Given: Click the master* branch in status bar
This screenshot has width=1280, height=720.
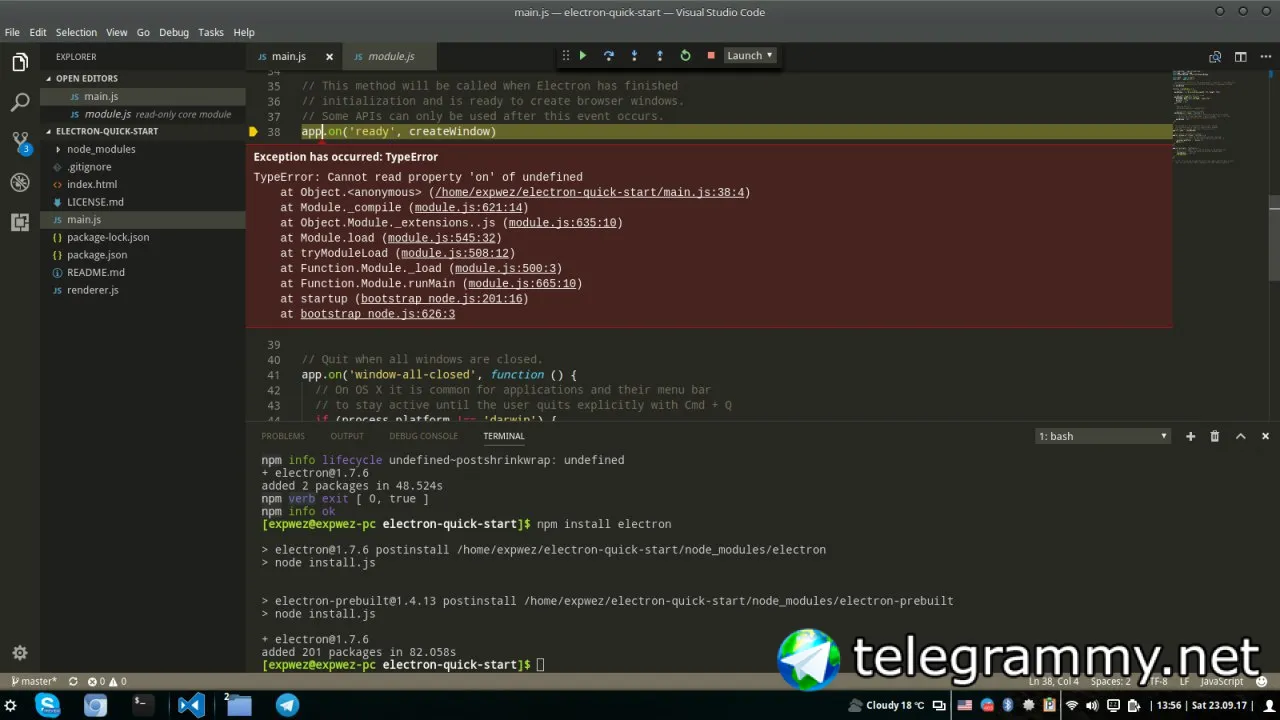Looking at the screenshot, I should [33, 682].
